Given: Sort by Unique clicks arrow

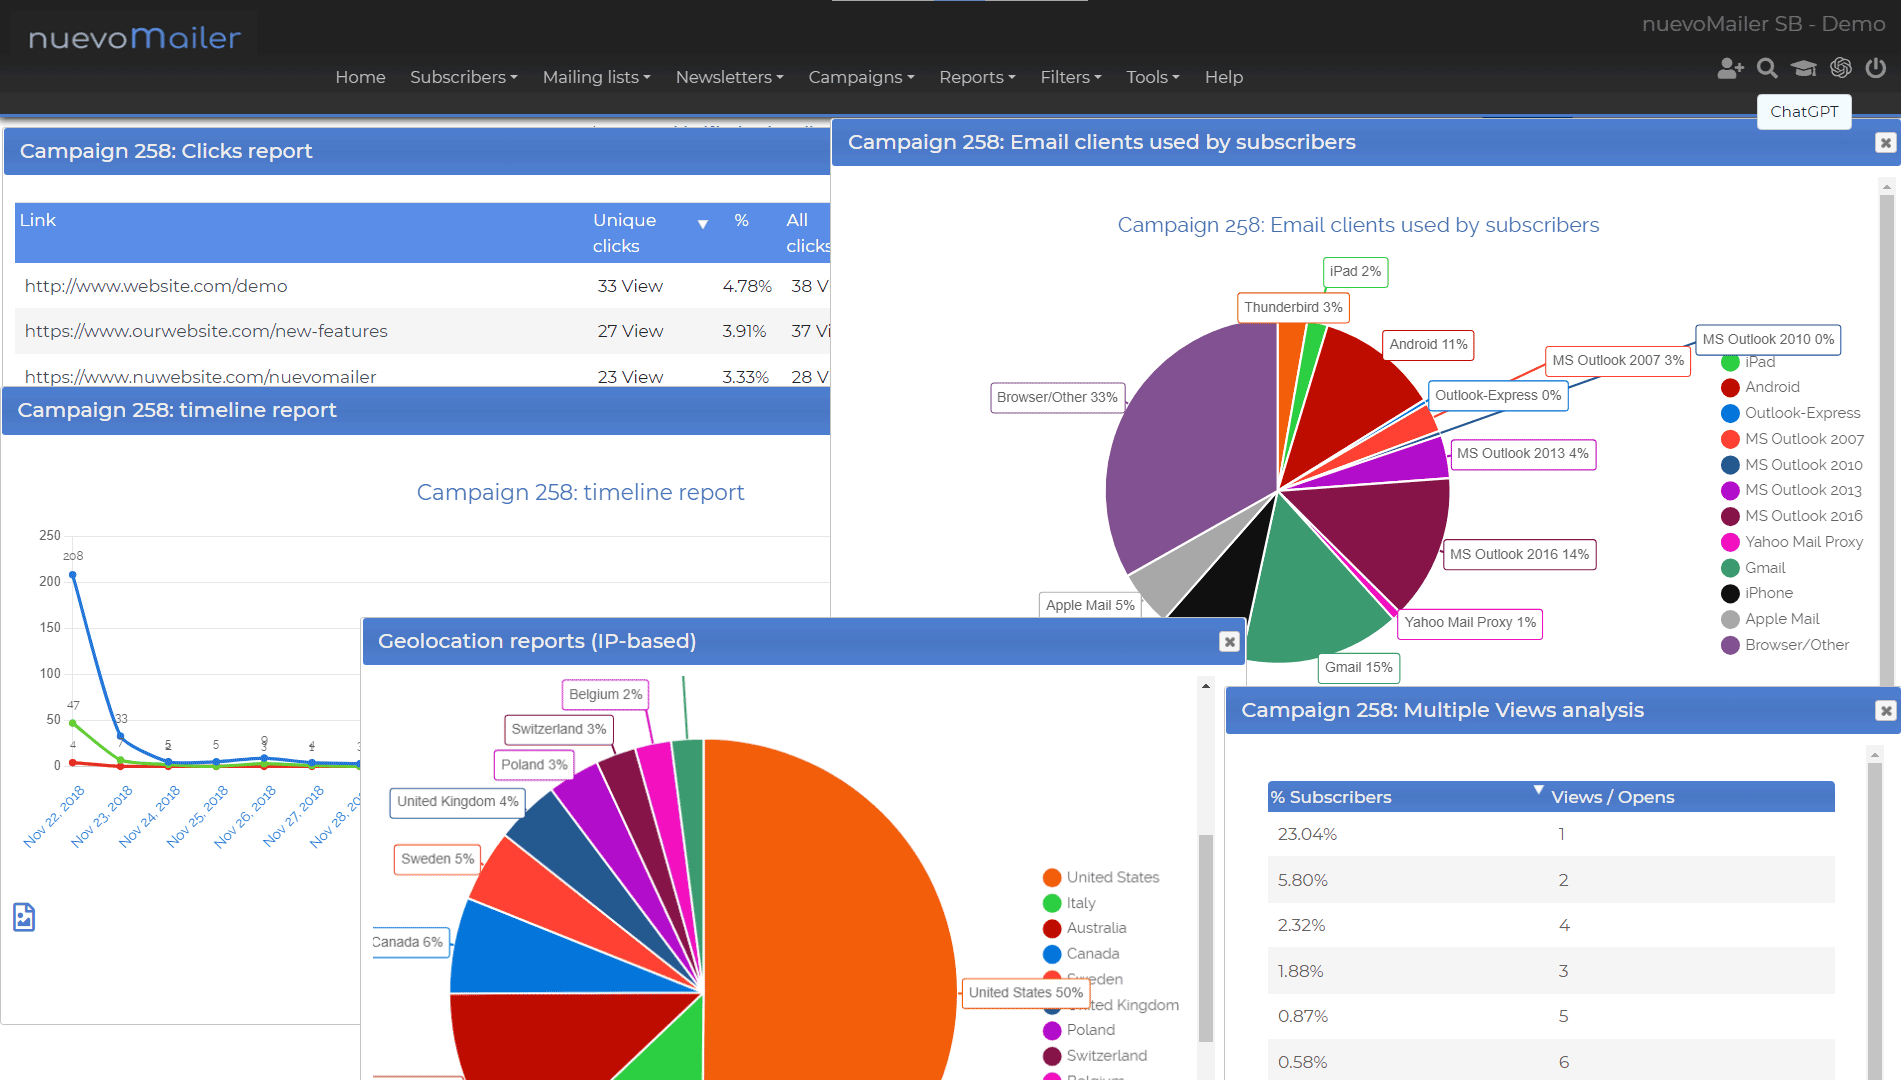Looking at the screenshot, I should click(x=703, y=224).
